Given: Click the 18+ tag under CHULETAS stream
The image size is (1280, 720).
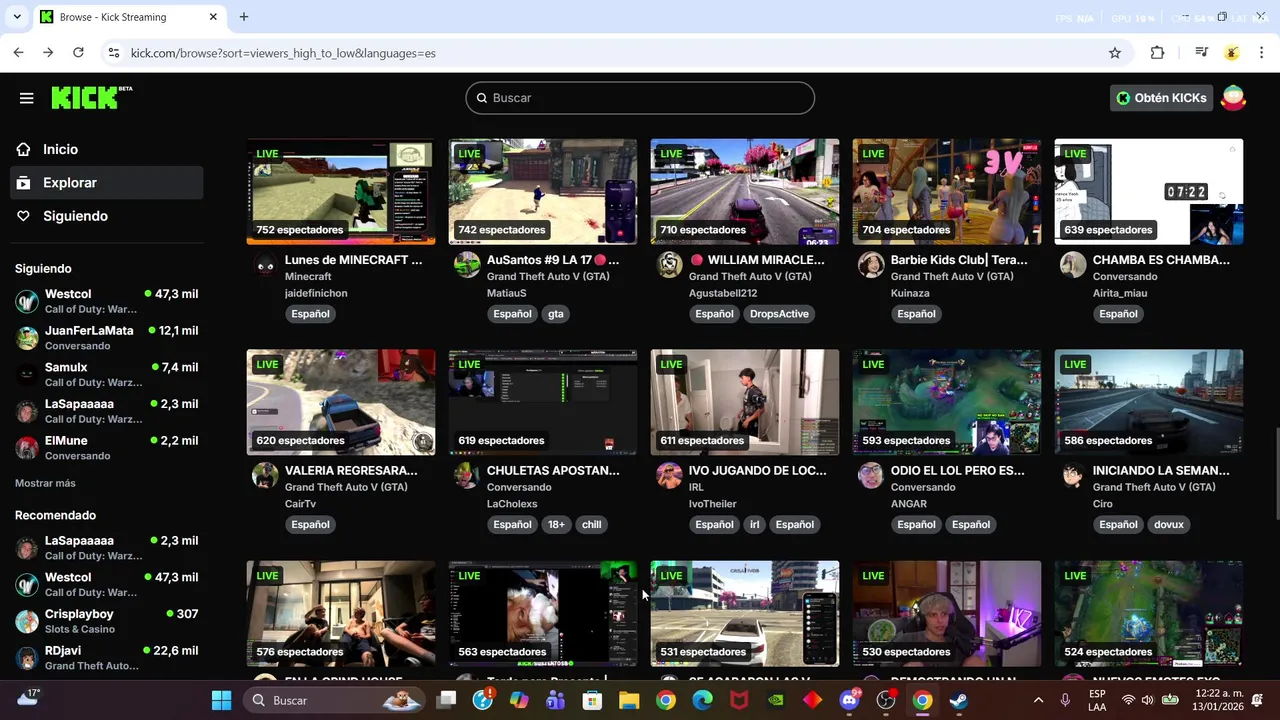Looking at the screenshot, I should pyautogui.click(x=556, y=524).
